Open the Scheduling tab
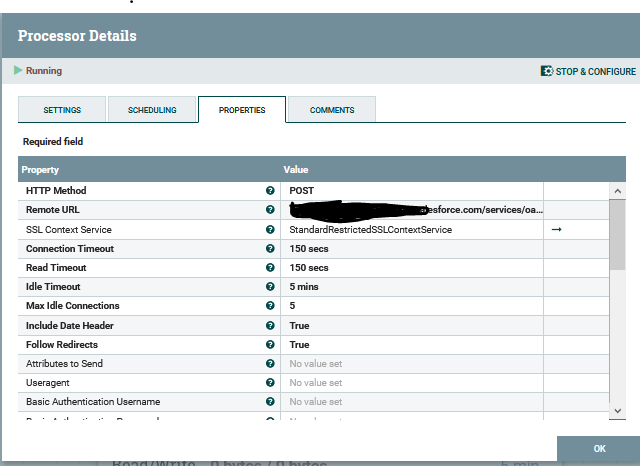640x466 pixels. point(152,109)
